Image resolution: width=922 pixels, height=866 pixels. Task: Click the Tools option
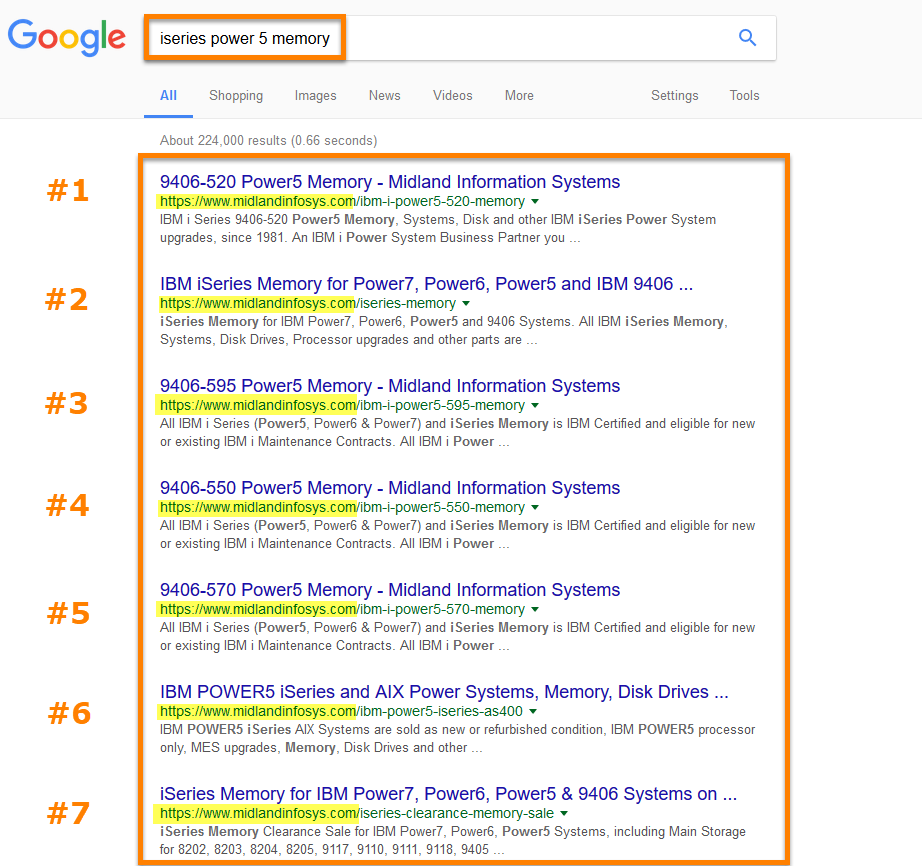[744, 95]
